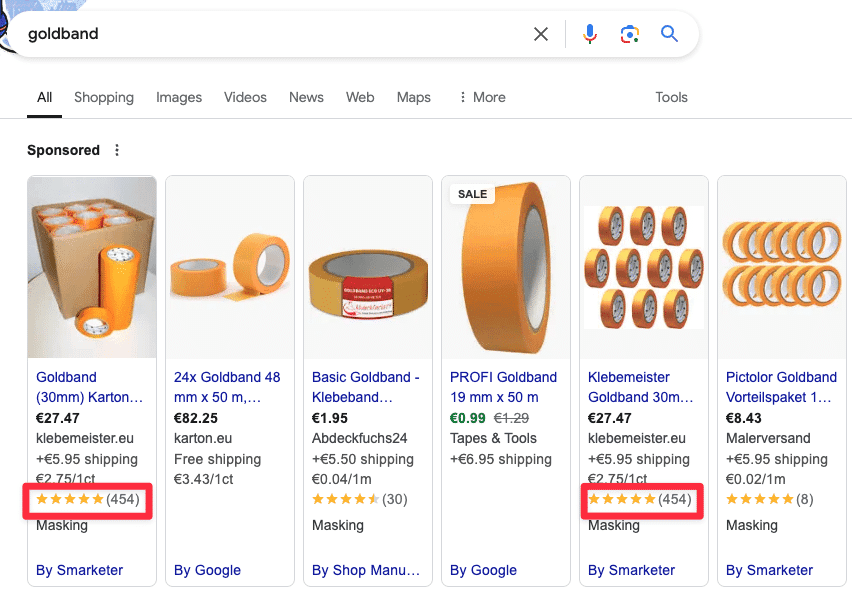Viewport: 852px width, 608px height.
Task: Click By Google under the PROFI Goldband card
Action: point(483,570)
